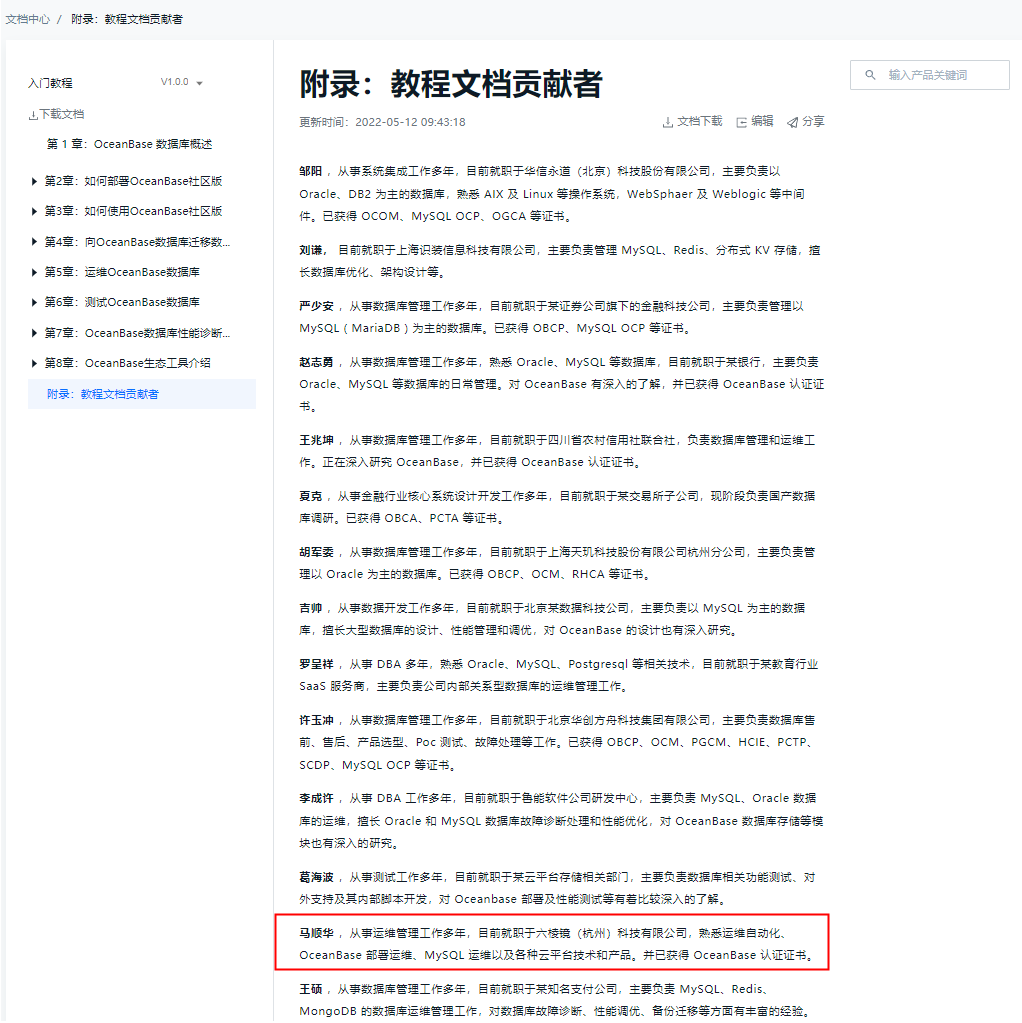Click 入门教程 sidebar title
Screen dimensions: 1022x1023
tap(50, 83)
